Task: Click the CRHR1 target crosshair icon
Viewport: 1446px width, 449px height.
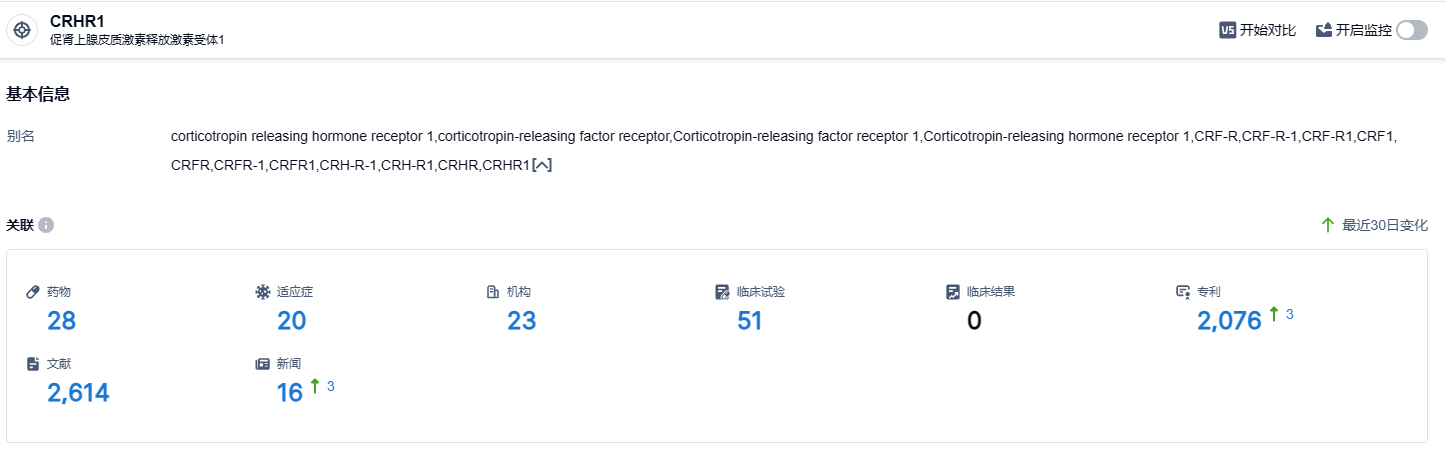Action: coord(23,30)
